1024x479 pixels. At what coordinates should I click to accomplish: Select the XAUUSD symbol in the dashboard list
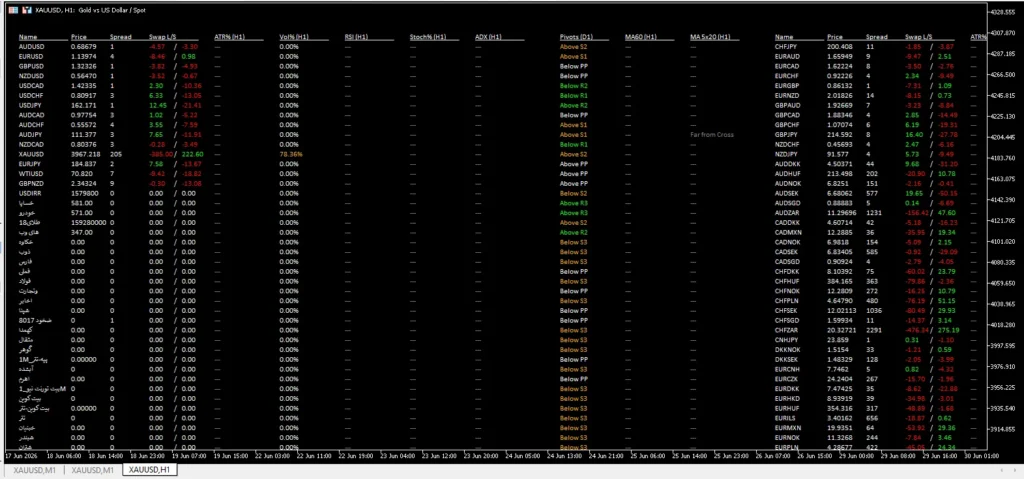tap(31, 154)
